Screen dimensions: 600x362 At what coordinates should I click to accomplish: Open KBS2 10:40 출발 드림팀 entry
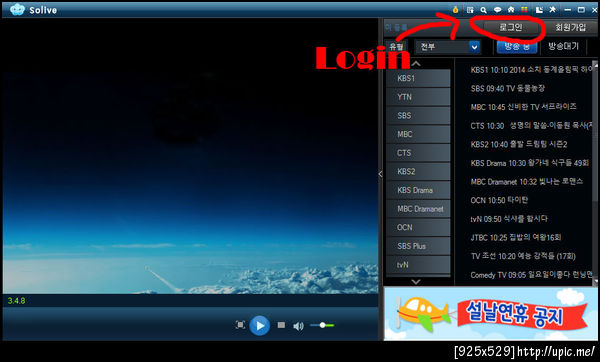(x=518, y=144)
